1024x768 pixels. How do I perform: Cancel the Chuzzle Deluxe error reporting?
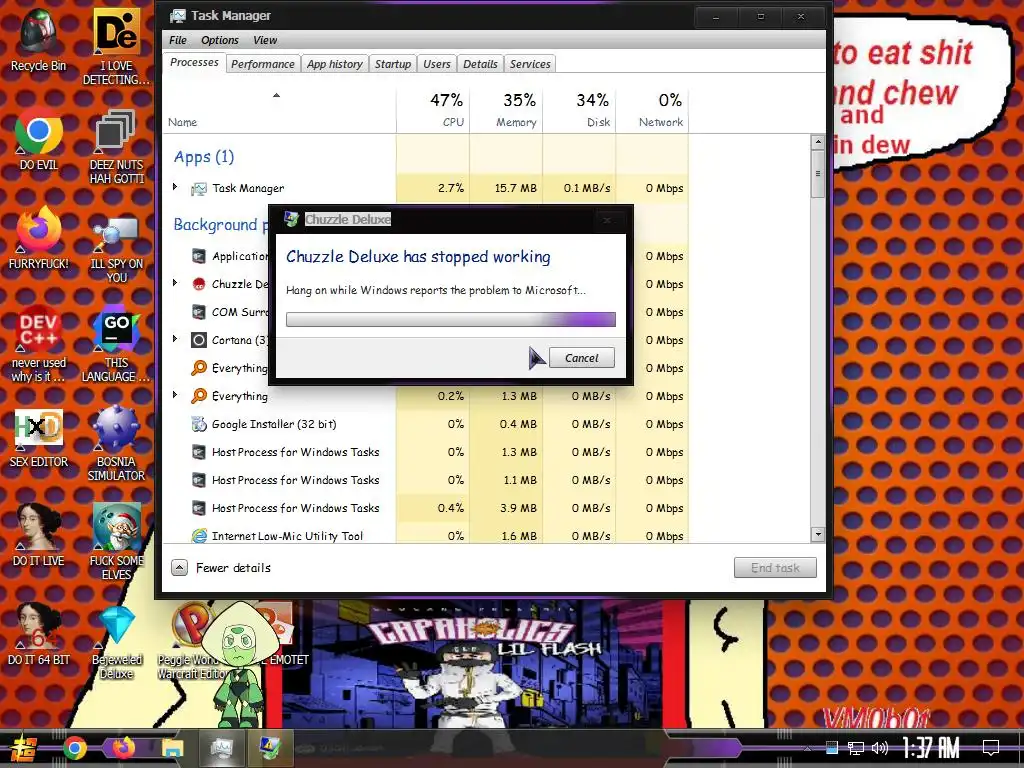[x=581, y=358]
